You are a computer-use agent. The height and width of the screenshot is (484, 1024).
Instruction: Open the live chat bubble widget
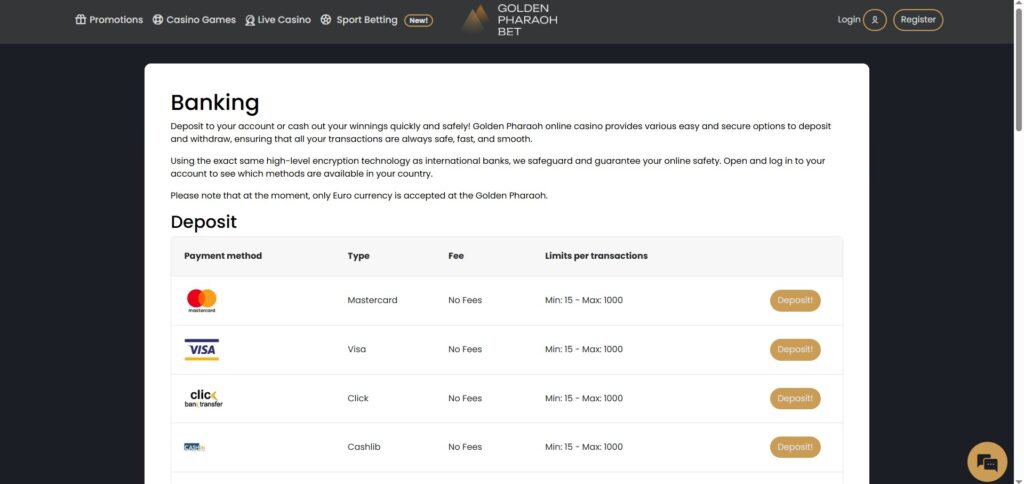pos(987,462)
